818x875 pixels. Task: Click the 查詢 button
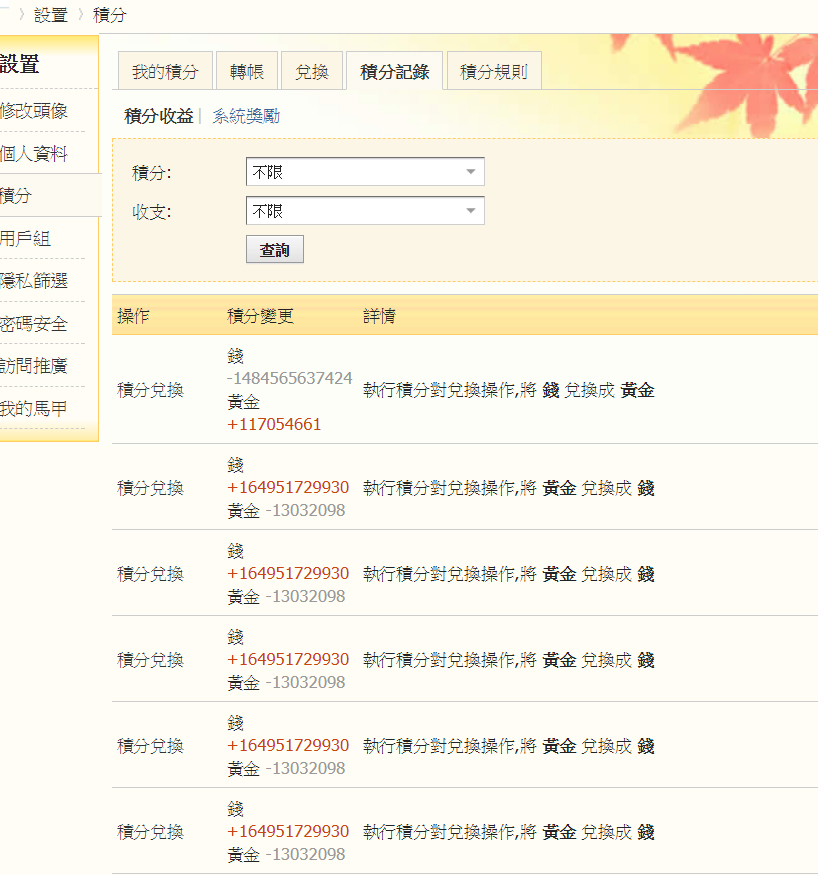[274, 250]
